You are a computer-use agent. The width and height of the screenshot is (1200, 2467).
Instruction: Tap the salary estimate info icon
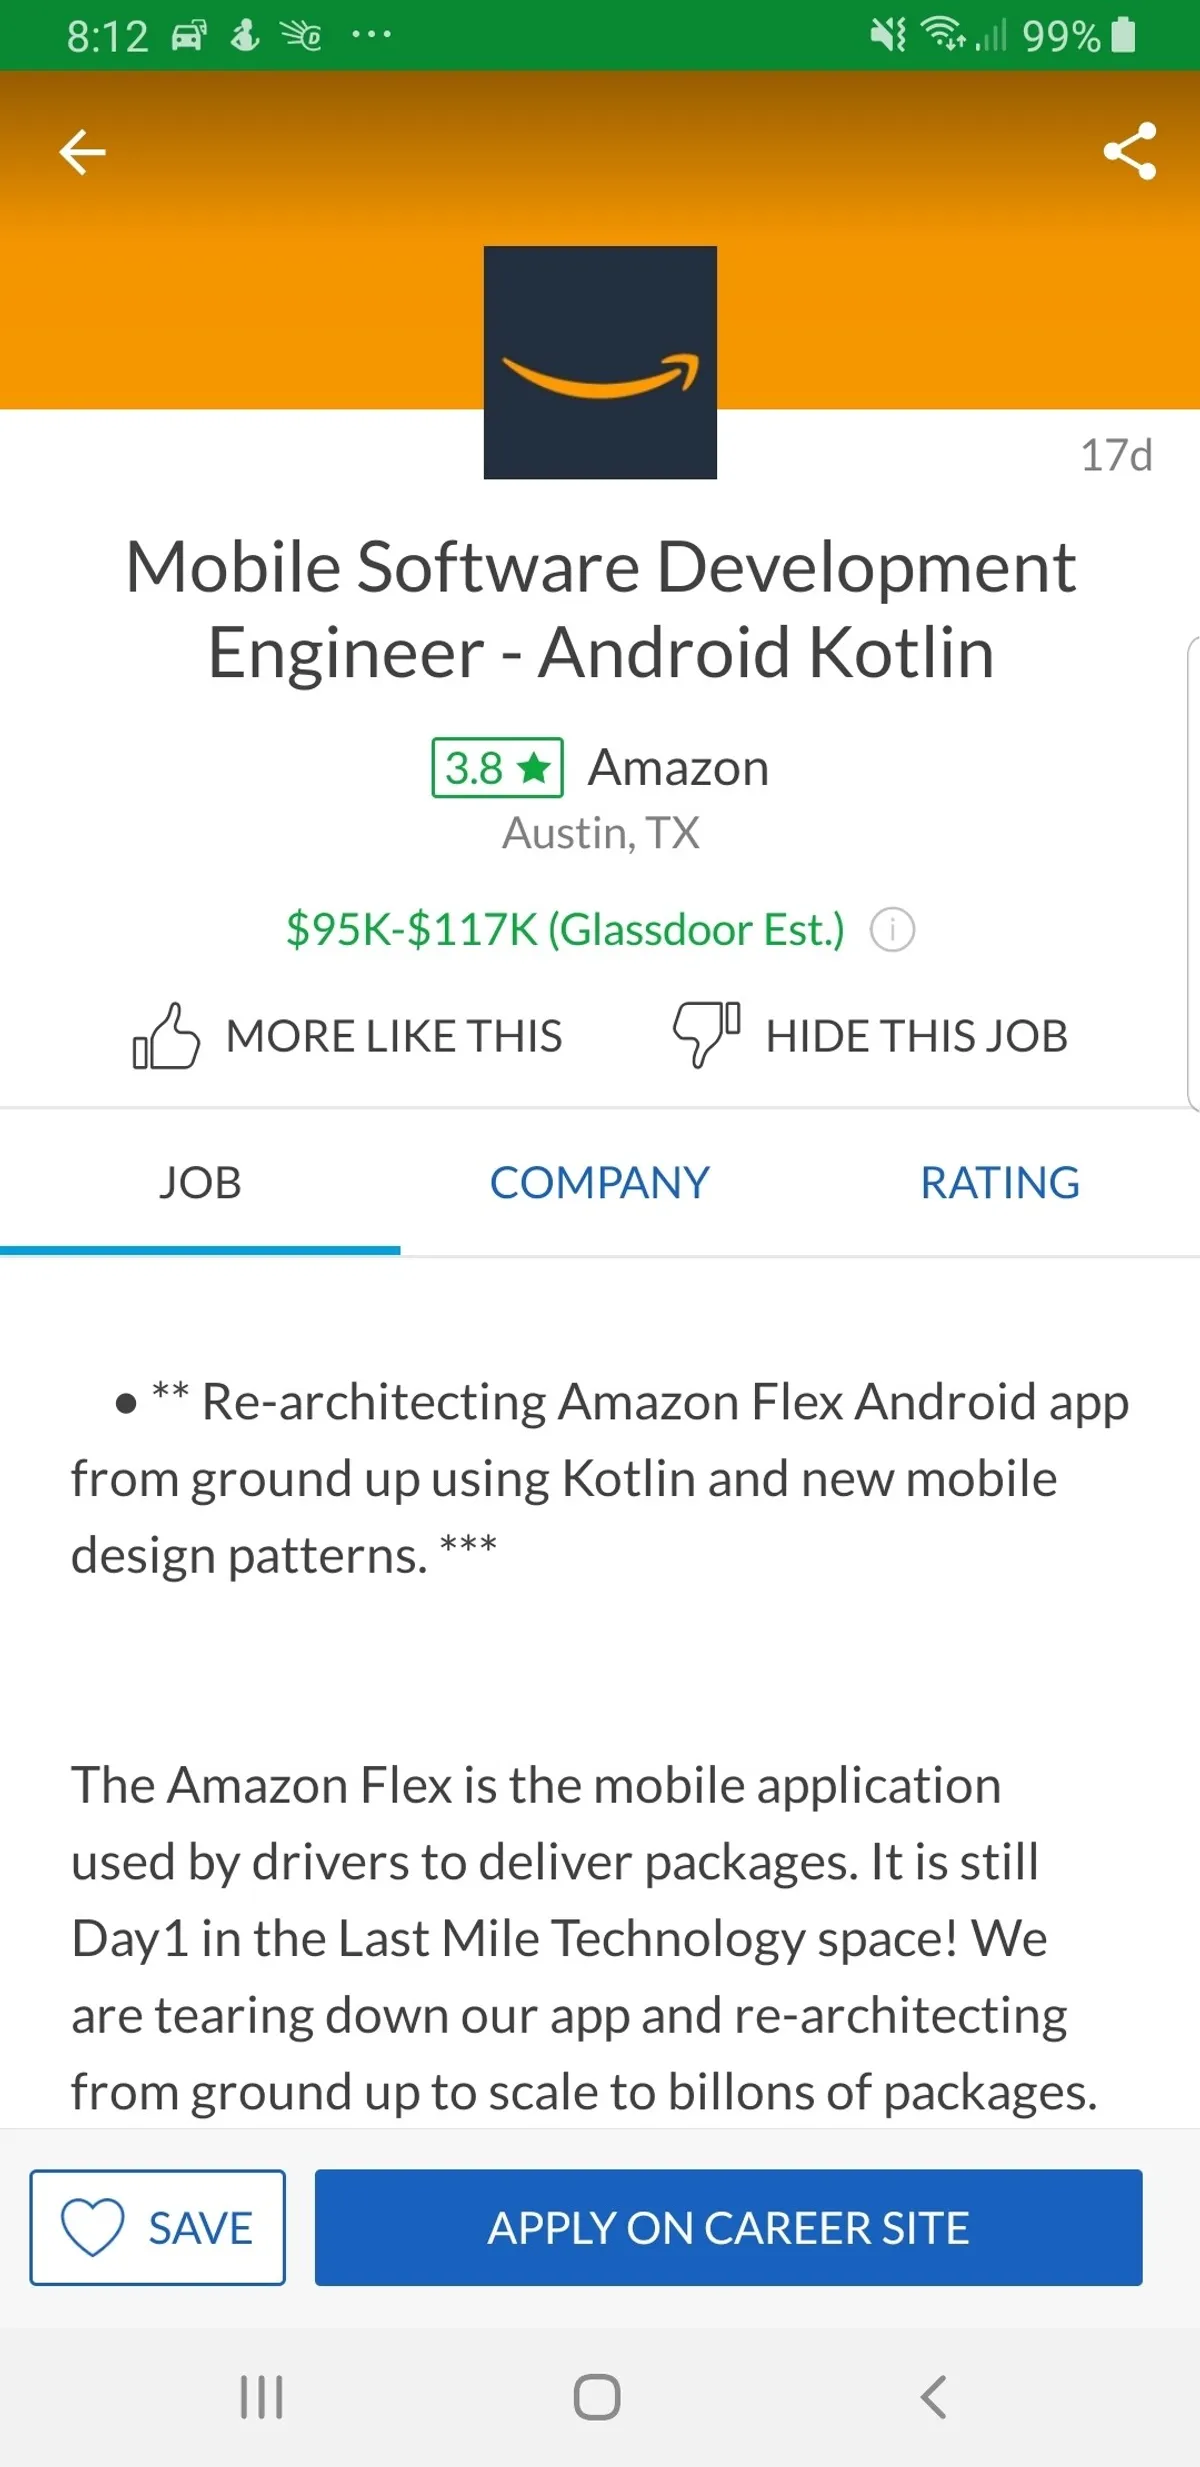tap(892, 930)
